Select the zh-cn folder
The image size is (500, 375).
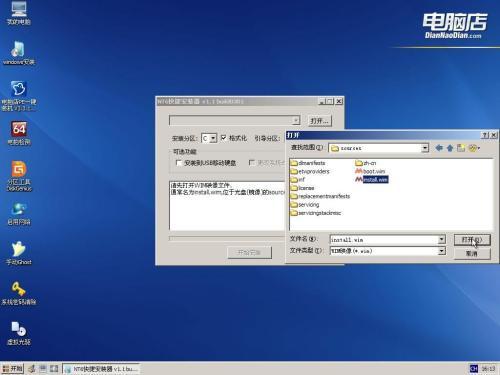pos(366,163)
